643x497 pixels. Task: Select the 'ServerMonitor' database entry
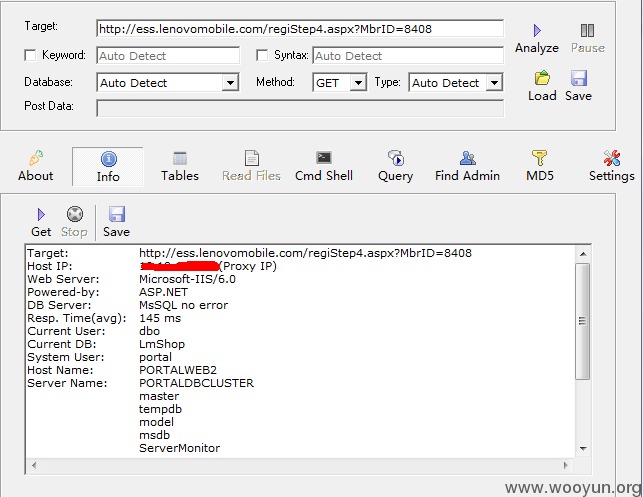click(x=180, y=448)
